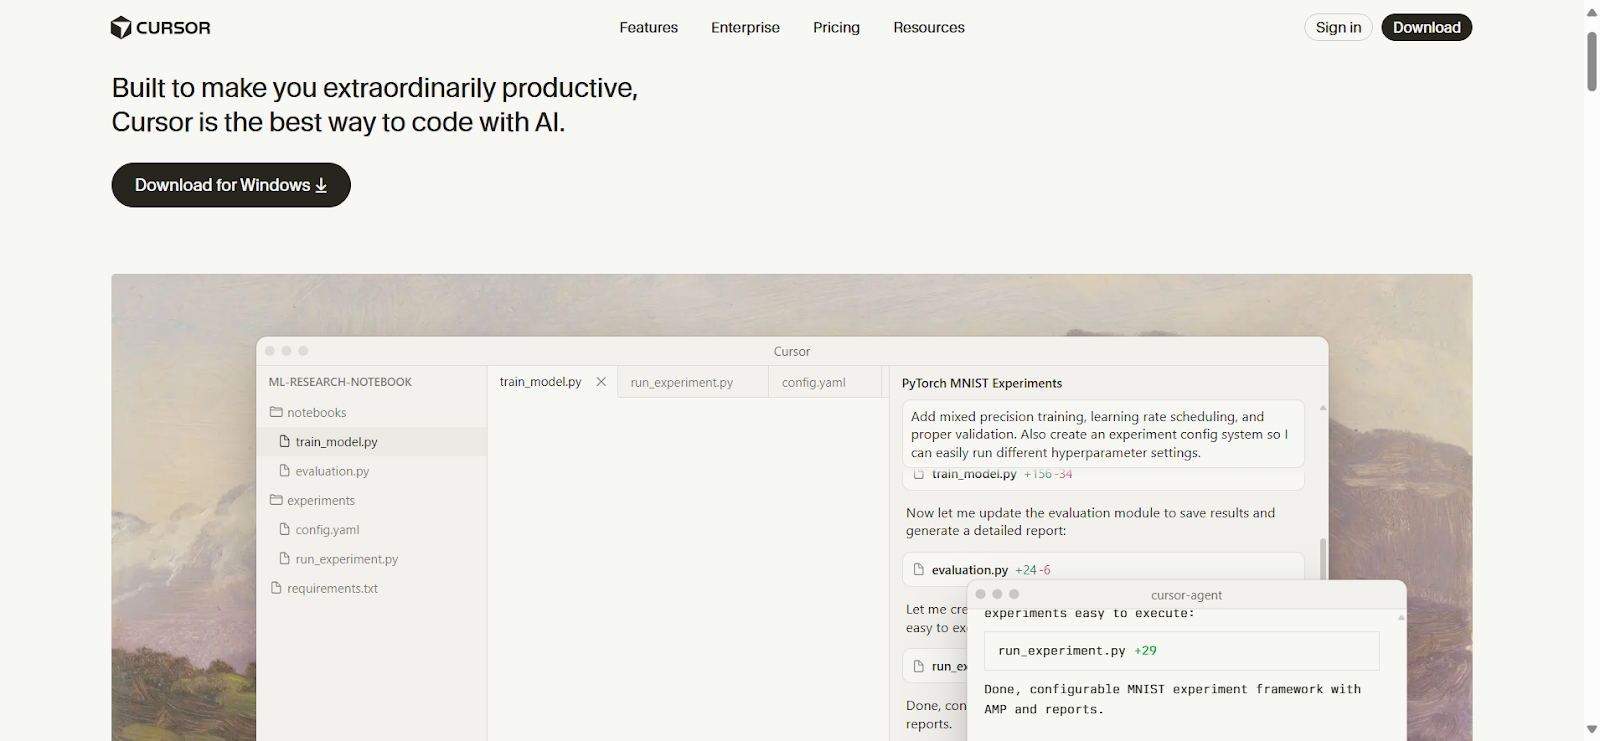Click the PyTorch MNIST Experiments chat title

click(982, 383)
